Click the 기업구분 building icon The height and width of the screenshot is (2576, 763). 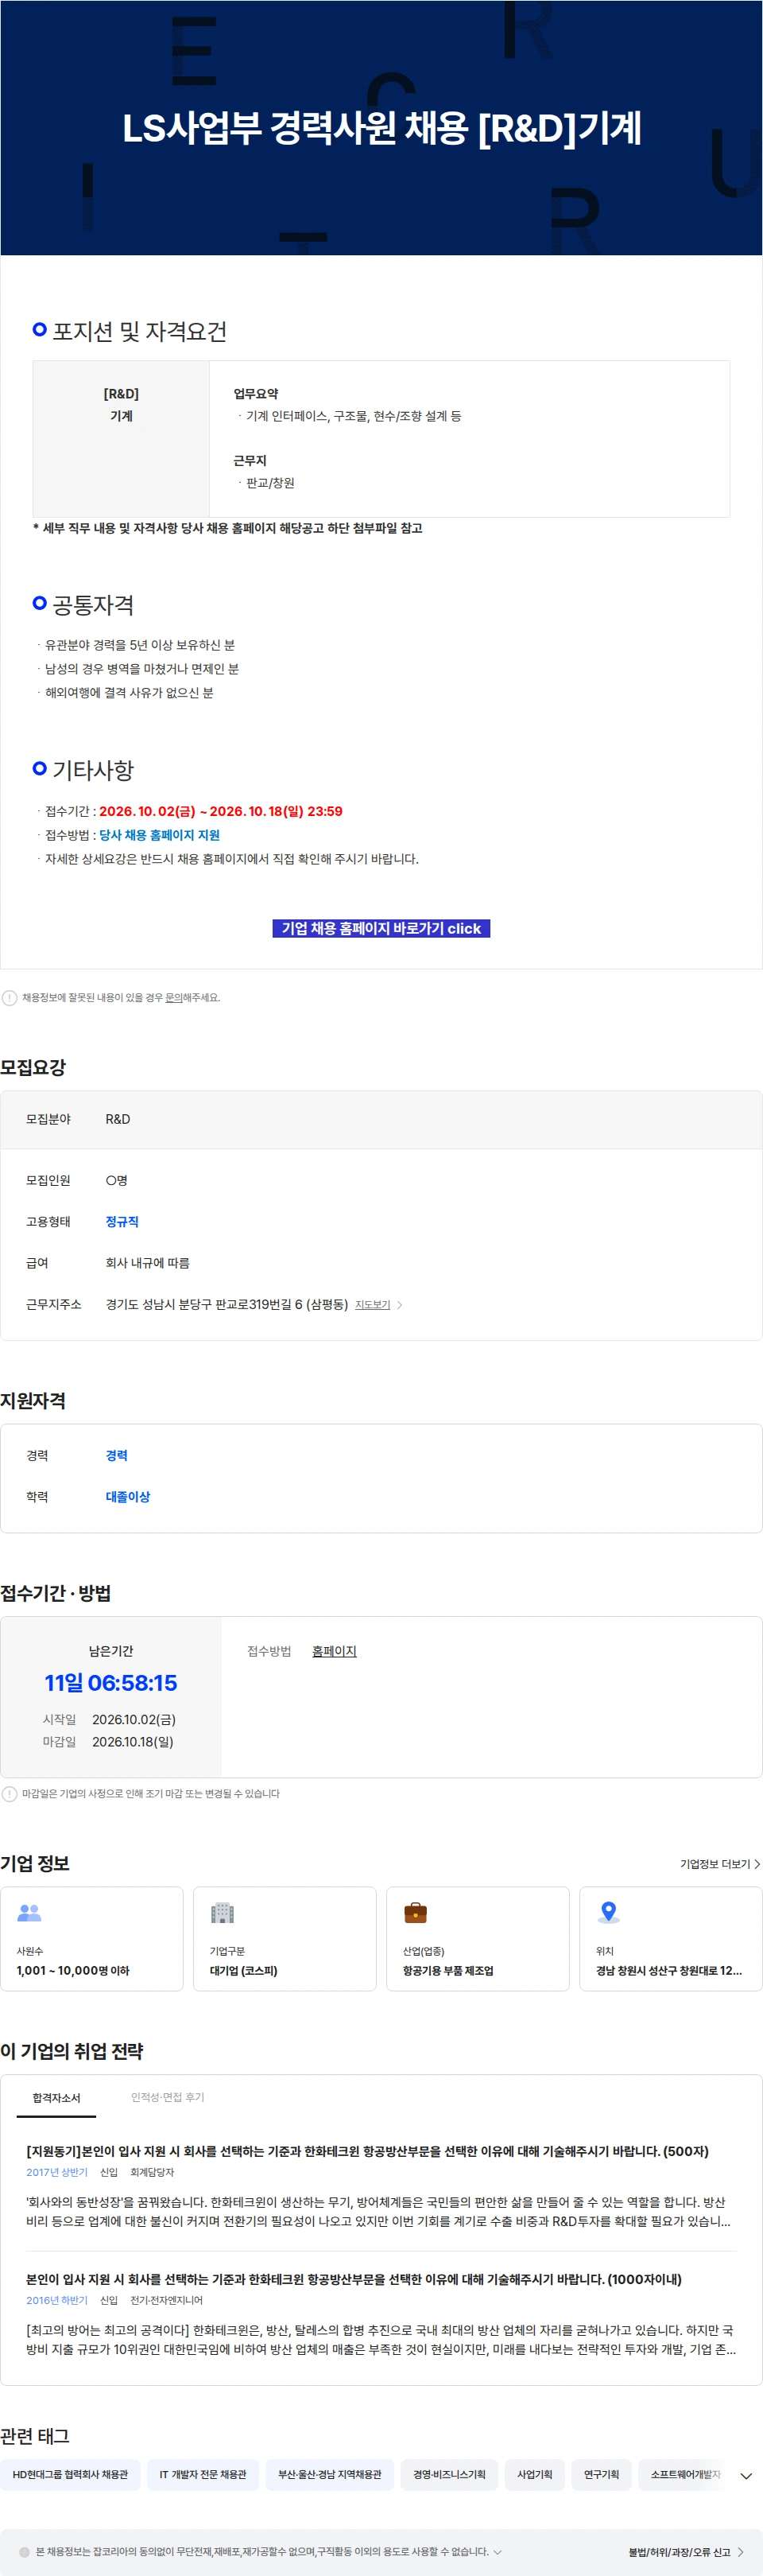222,1912
